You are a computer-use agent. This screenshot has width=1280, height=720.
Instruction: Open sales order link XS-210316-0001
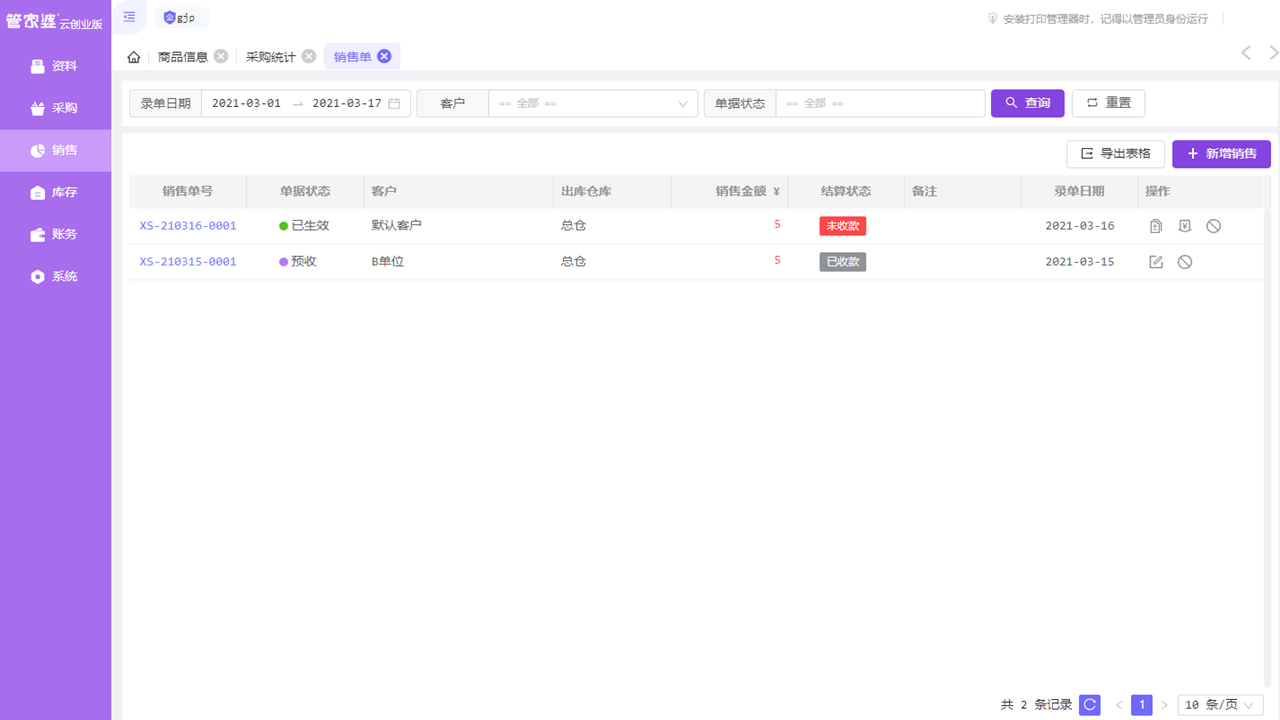[188, 226]
